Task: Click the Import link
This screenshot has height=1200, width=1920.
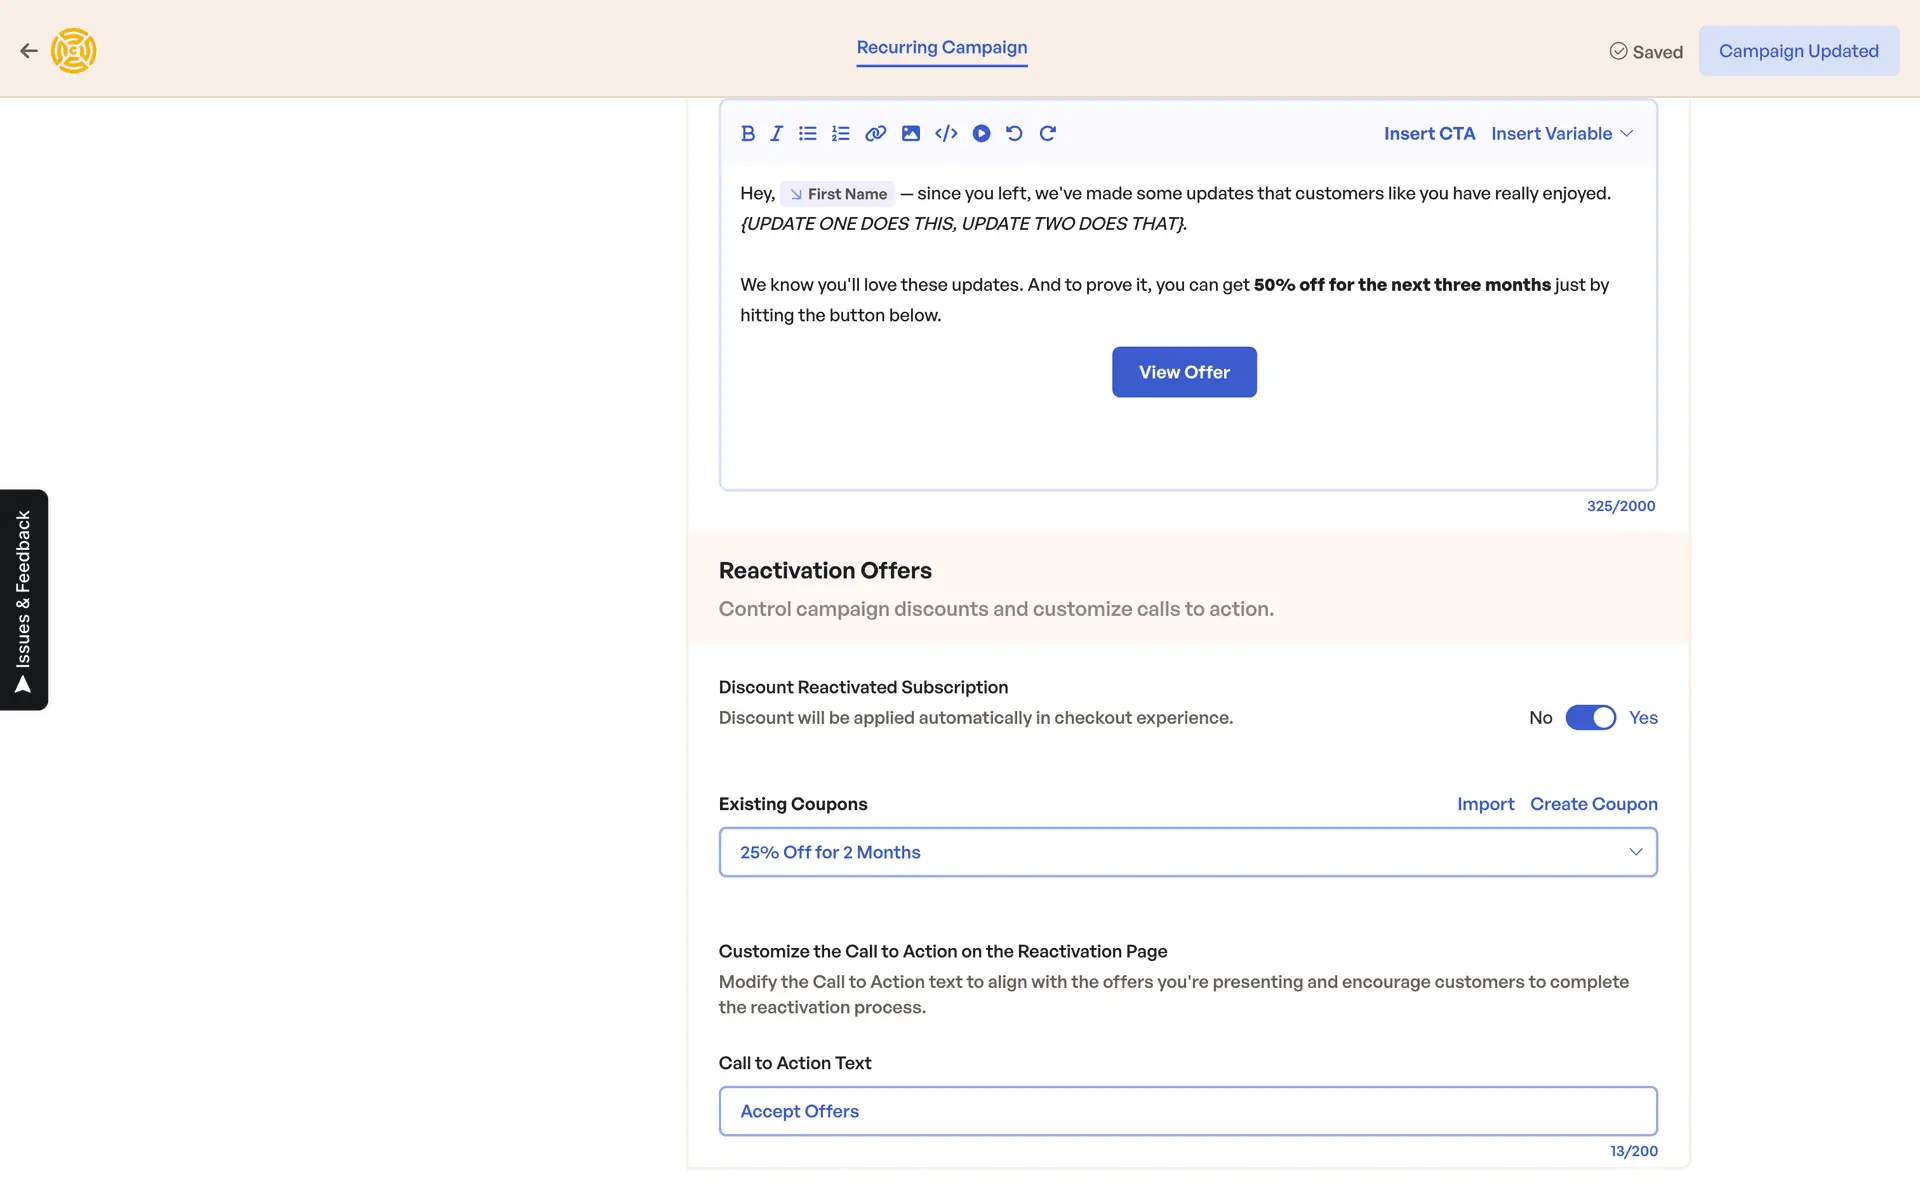Action: (x=1485, y=804)
